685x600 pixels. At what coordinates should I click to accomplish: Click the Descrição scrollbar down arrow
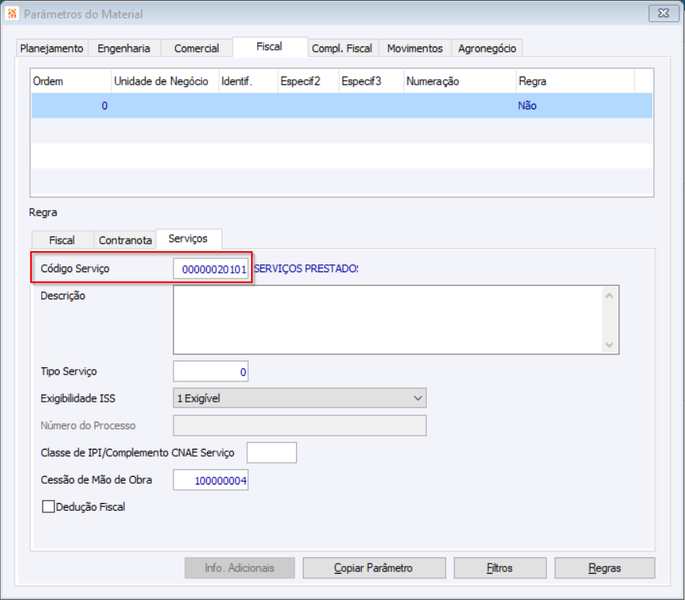[x=610, y=345]
